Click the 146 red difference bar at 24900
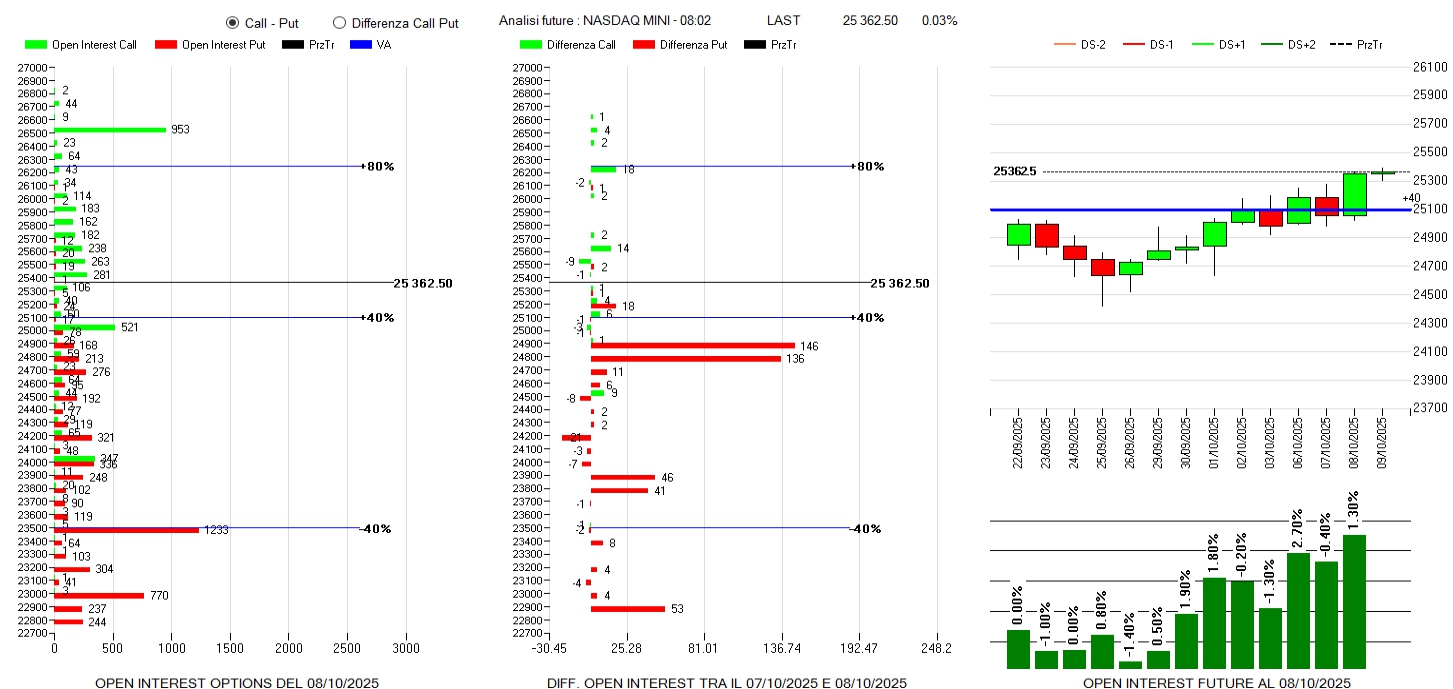Viewport: 1453px width, 689px height. click(x=692, y=345)
